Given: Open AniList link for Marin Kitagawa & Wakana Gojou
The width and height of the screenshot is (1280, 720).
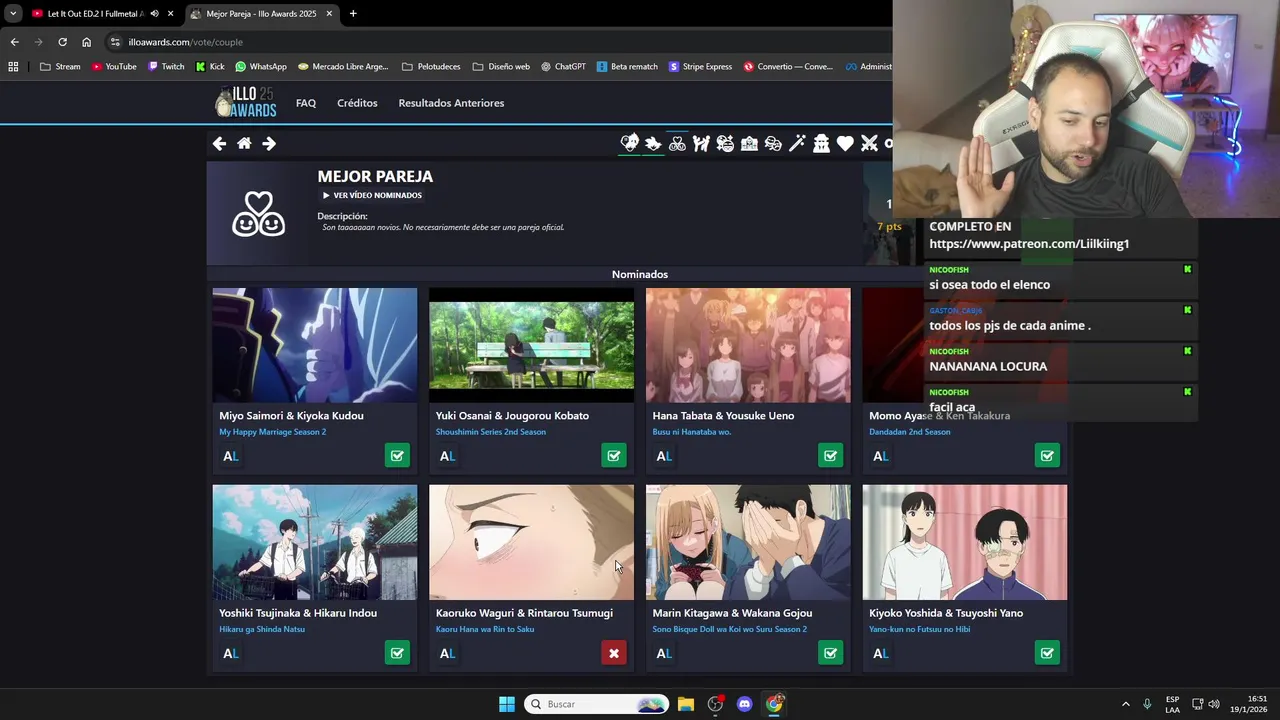Looking at the screenshot, I should tap(664, 653).
